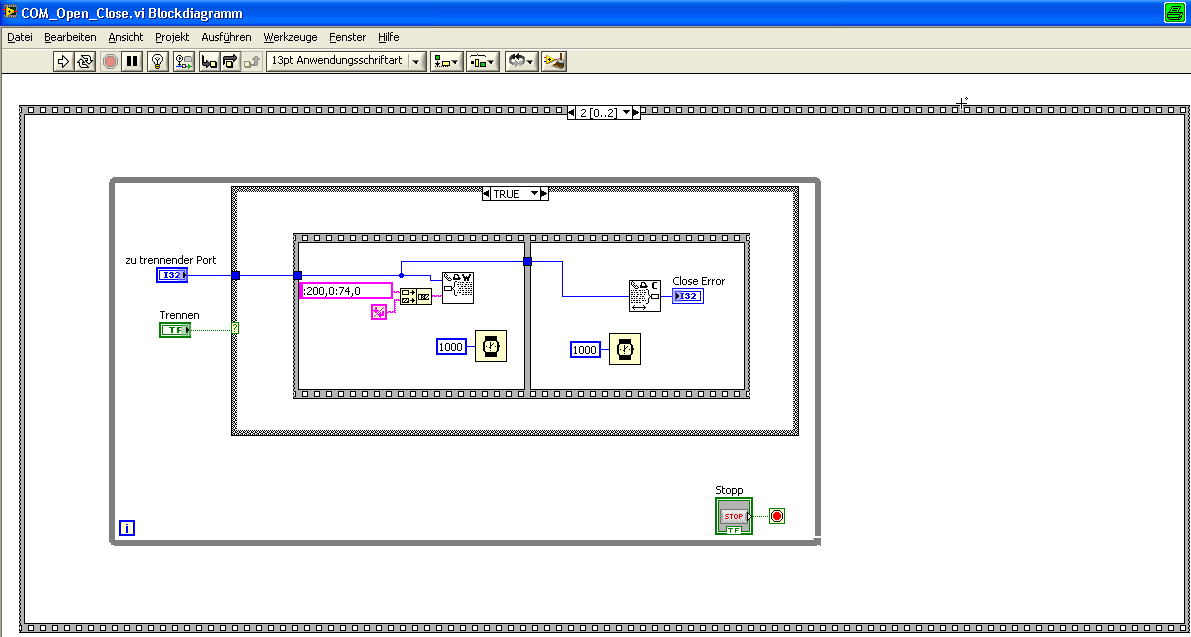The height and width of the screenshot is (637, 1191).
Task: Open Fenster menu
Action: tap(347, 36)
